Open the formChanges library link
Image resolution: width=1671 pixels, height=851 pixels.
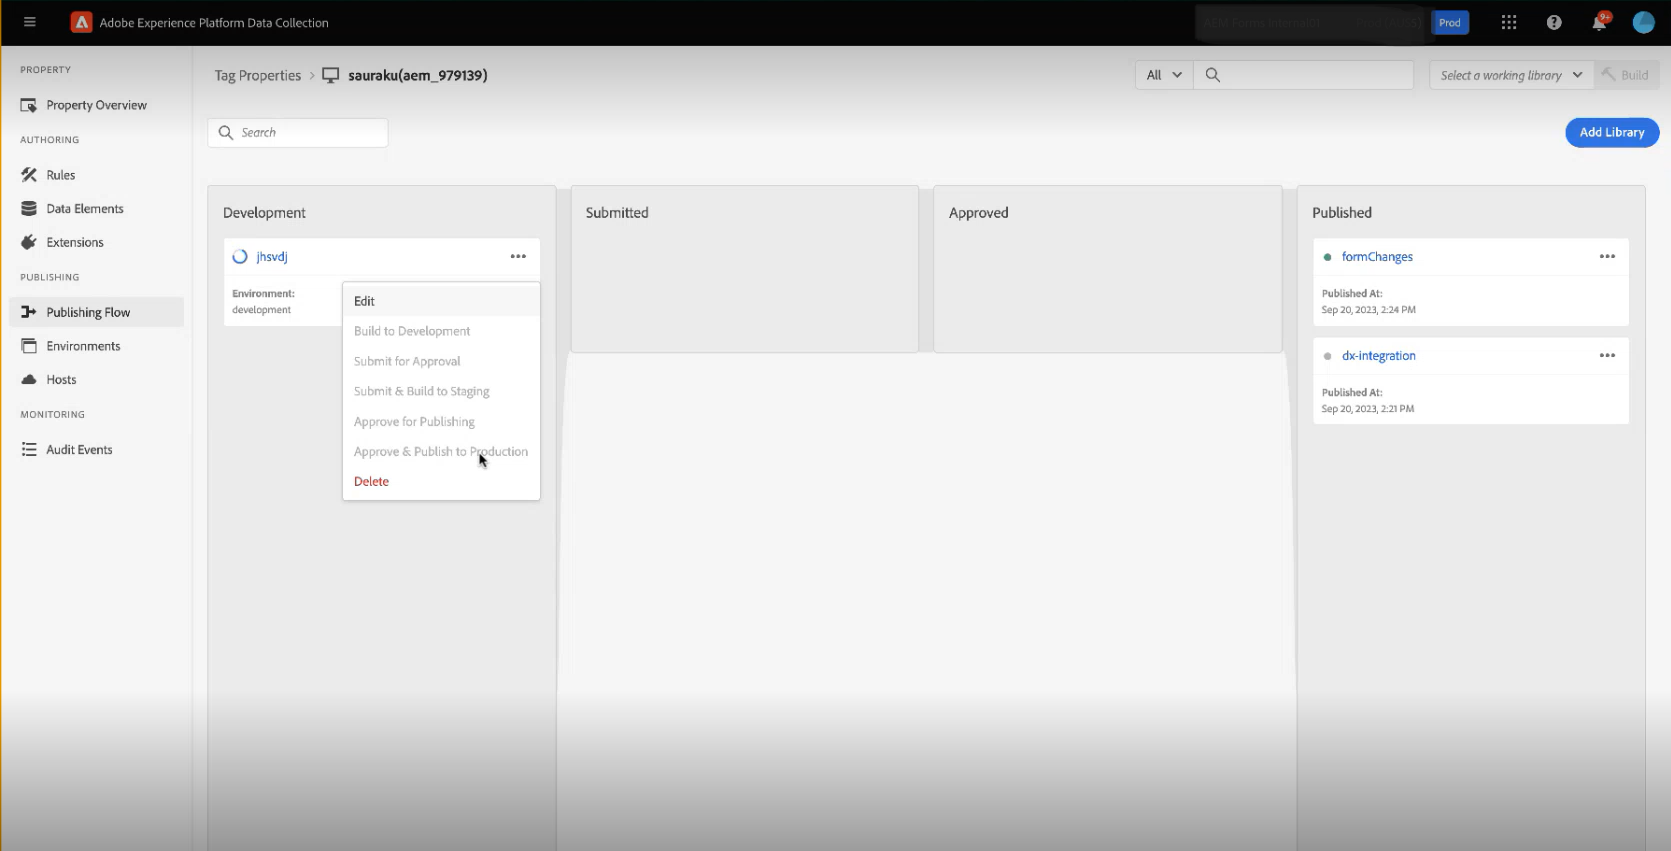pos(1377,257)
